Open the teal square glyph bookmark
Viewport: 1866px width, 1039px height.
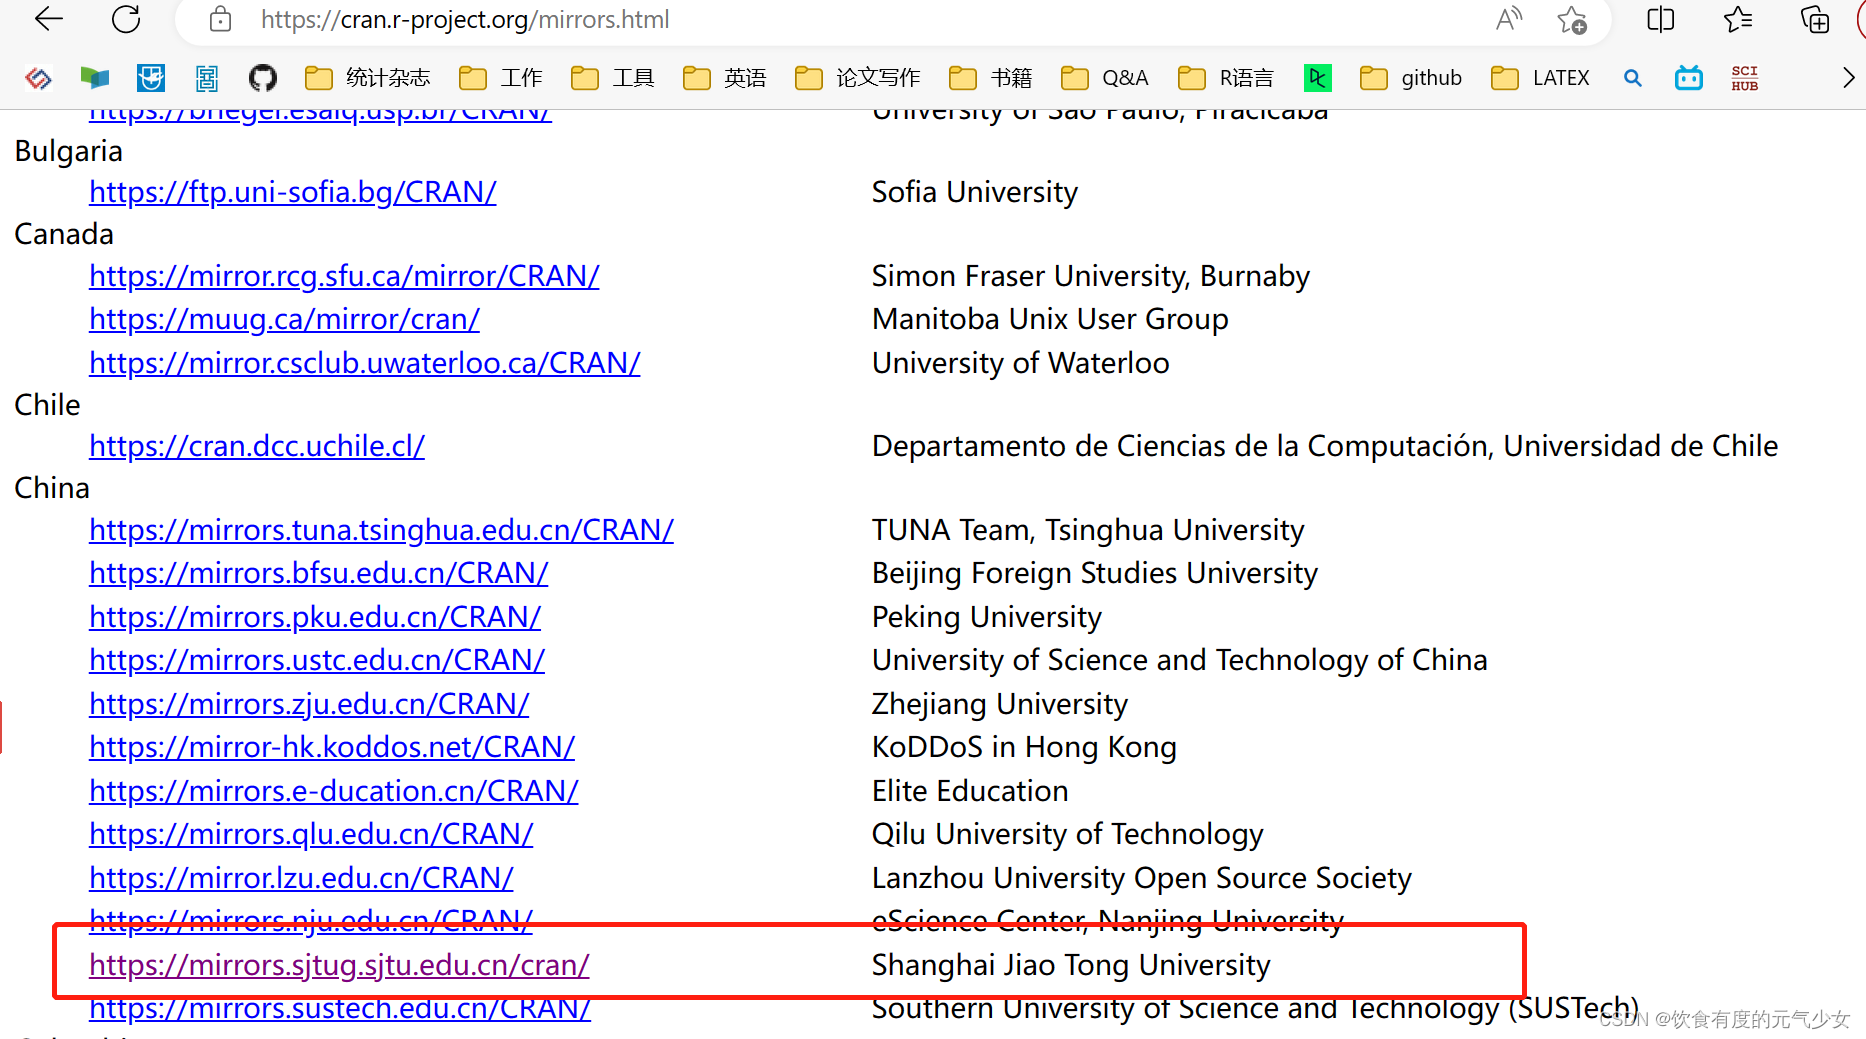[x=207, y=78]
